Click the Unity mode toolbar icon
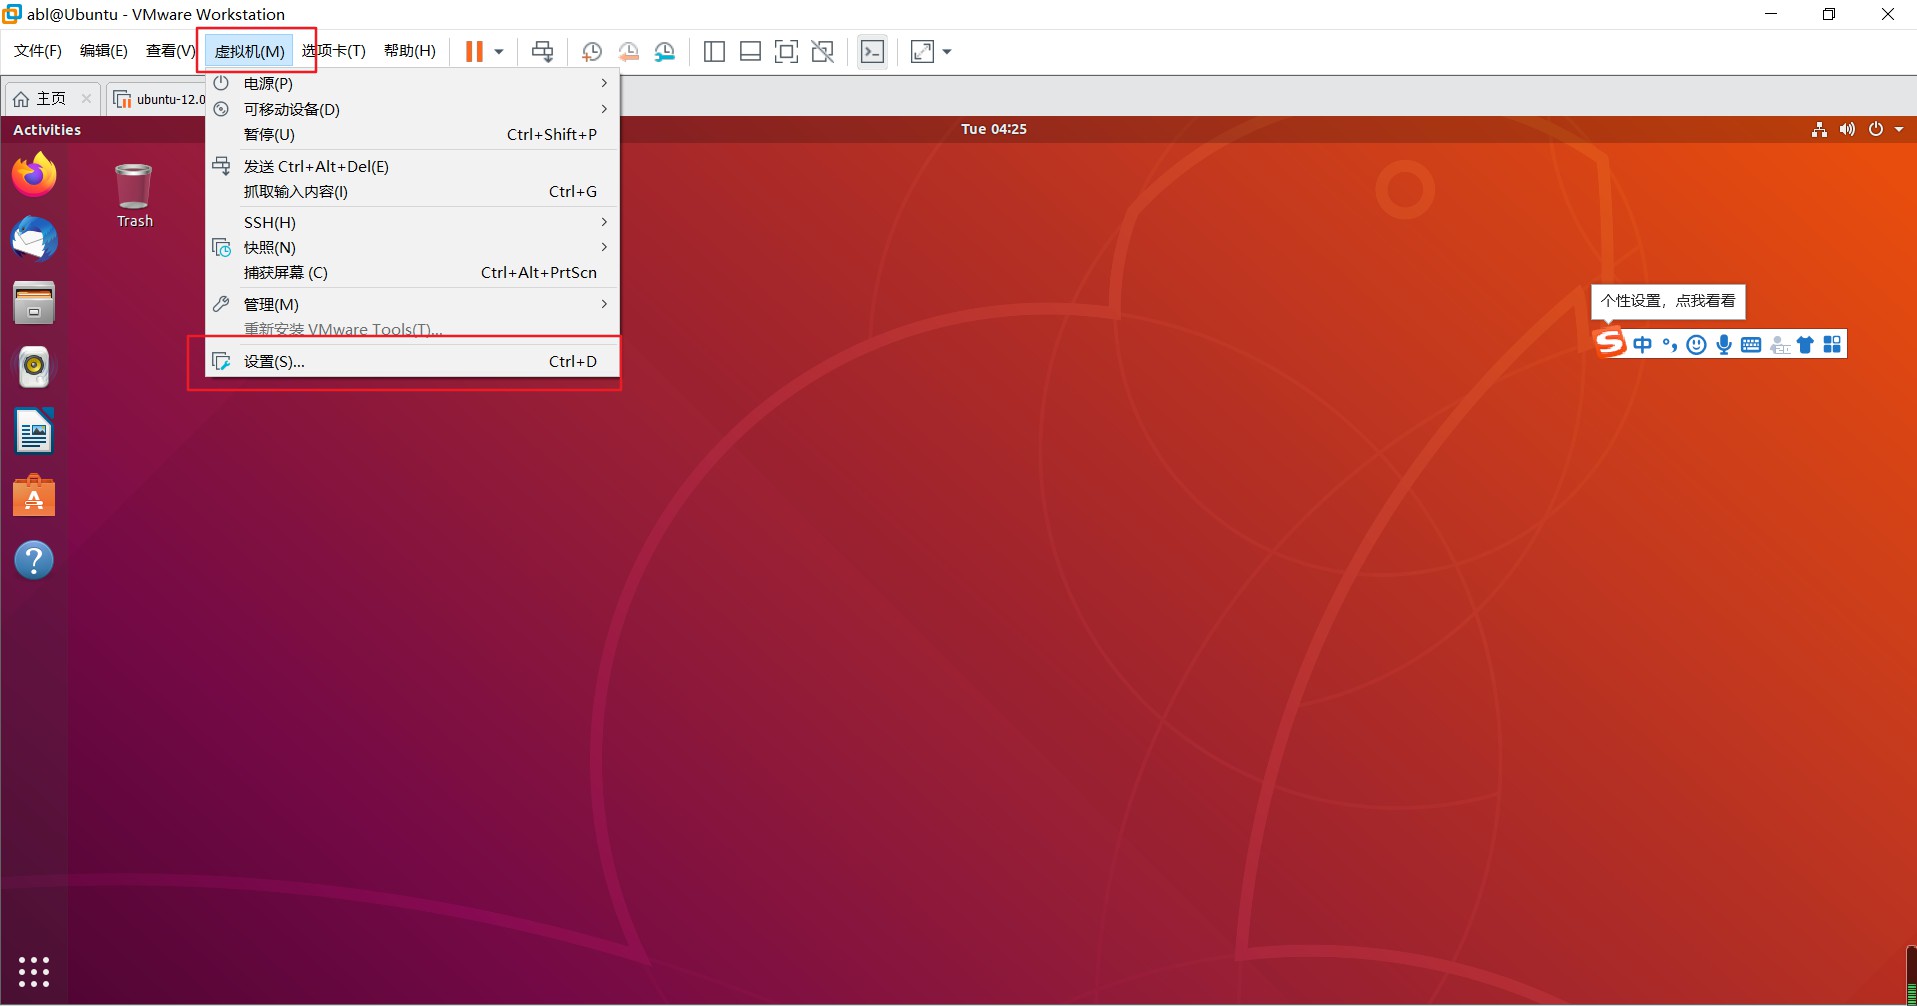Viewport: 1917px width, 1006px height. pyautogui.click(x=822, y=51)
